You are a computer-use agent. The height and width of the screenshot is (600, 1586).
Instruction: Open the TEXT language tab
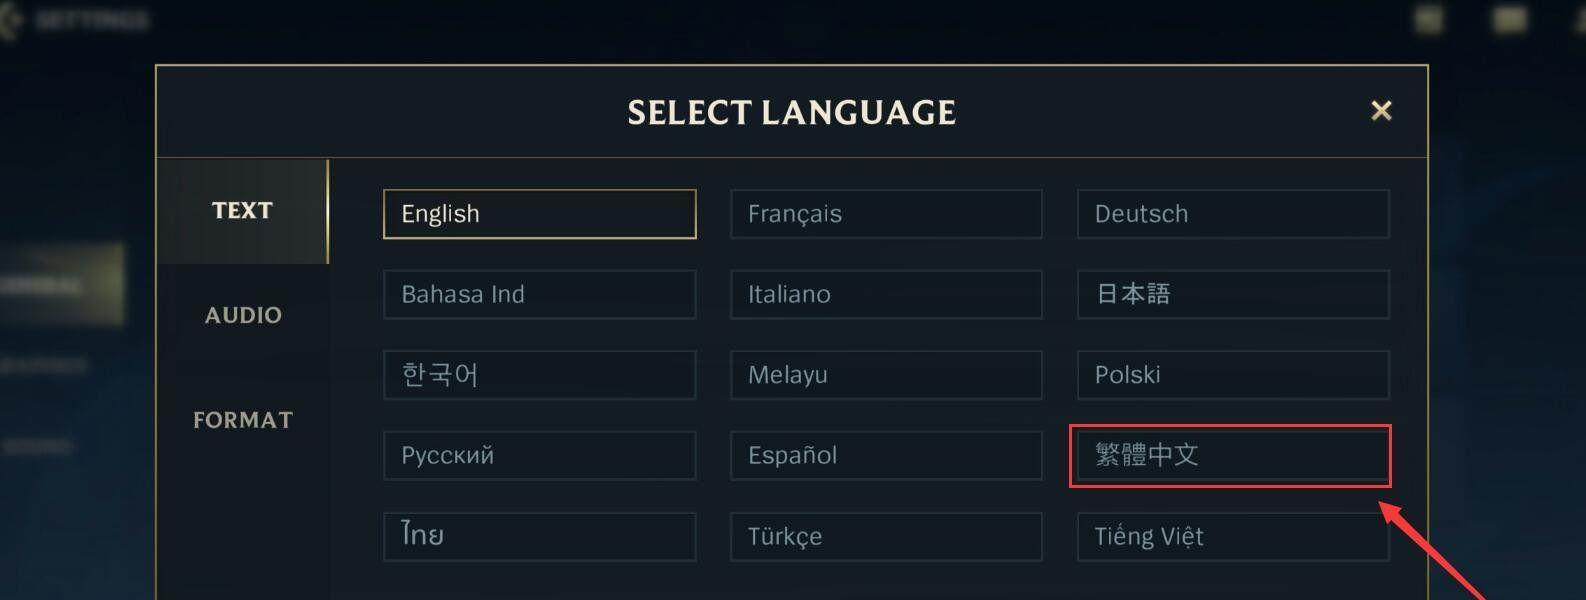[x=243, y=211]
